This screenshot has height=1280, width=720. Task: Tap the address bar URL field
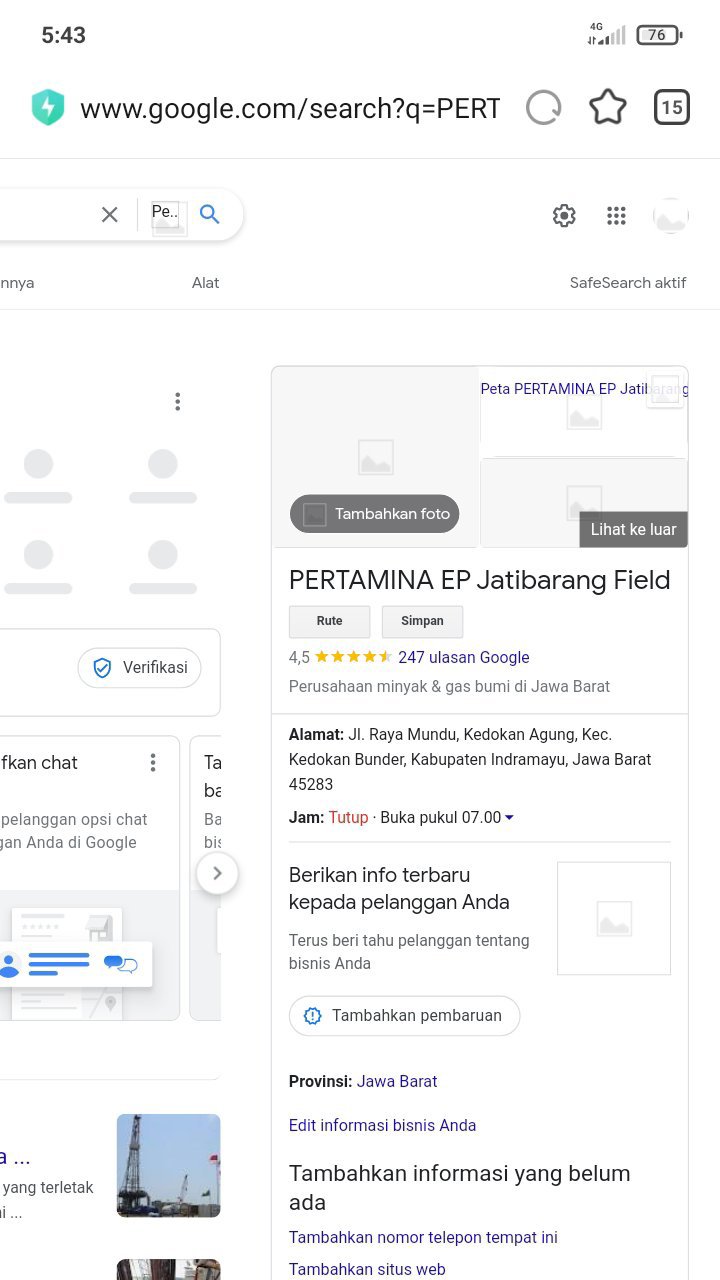click(290, 108)
